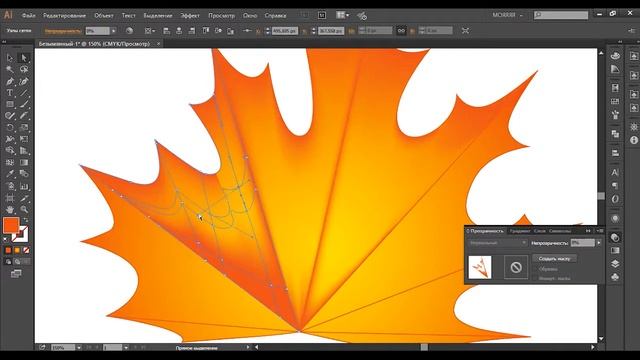Open the Align panel icon in dock

pyautogui.click(x=615, y=153)
